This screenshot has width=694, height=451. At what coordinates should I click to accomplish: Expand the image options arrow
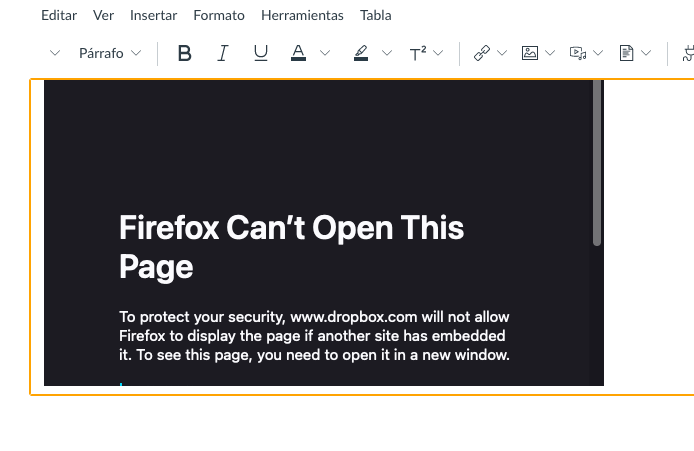pyautogui.click(x=550, y=53)
